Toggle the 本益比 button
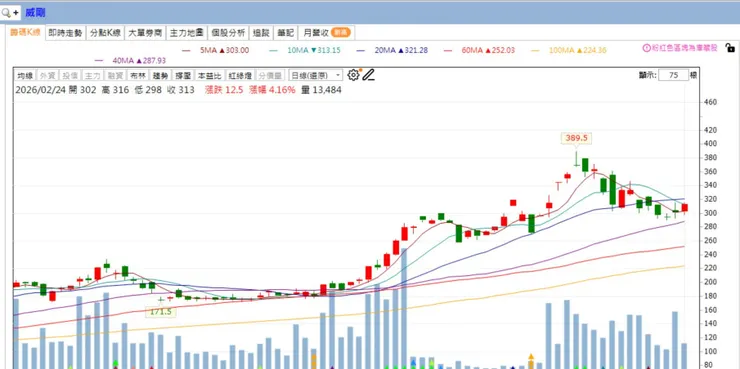 209,75
